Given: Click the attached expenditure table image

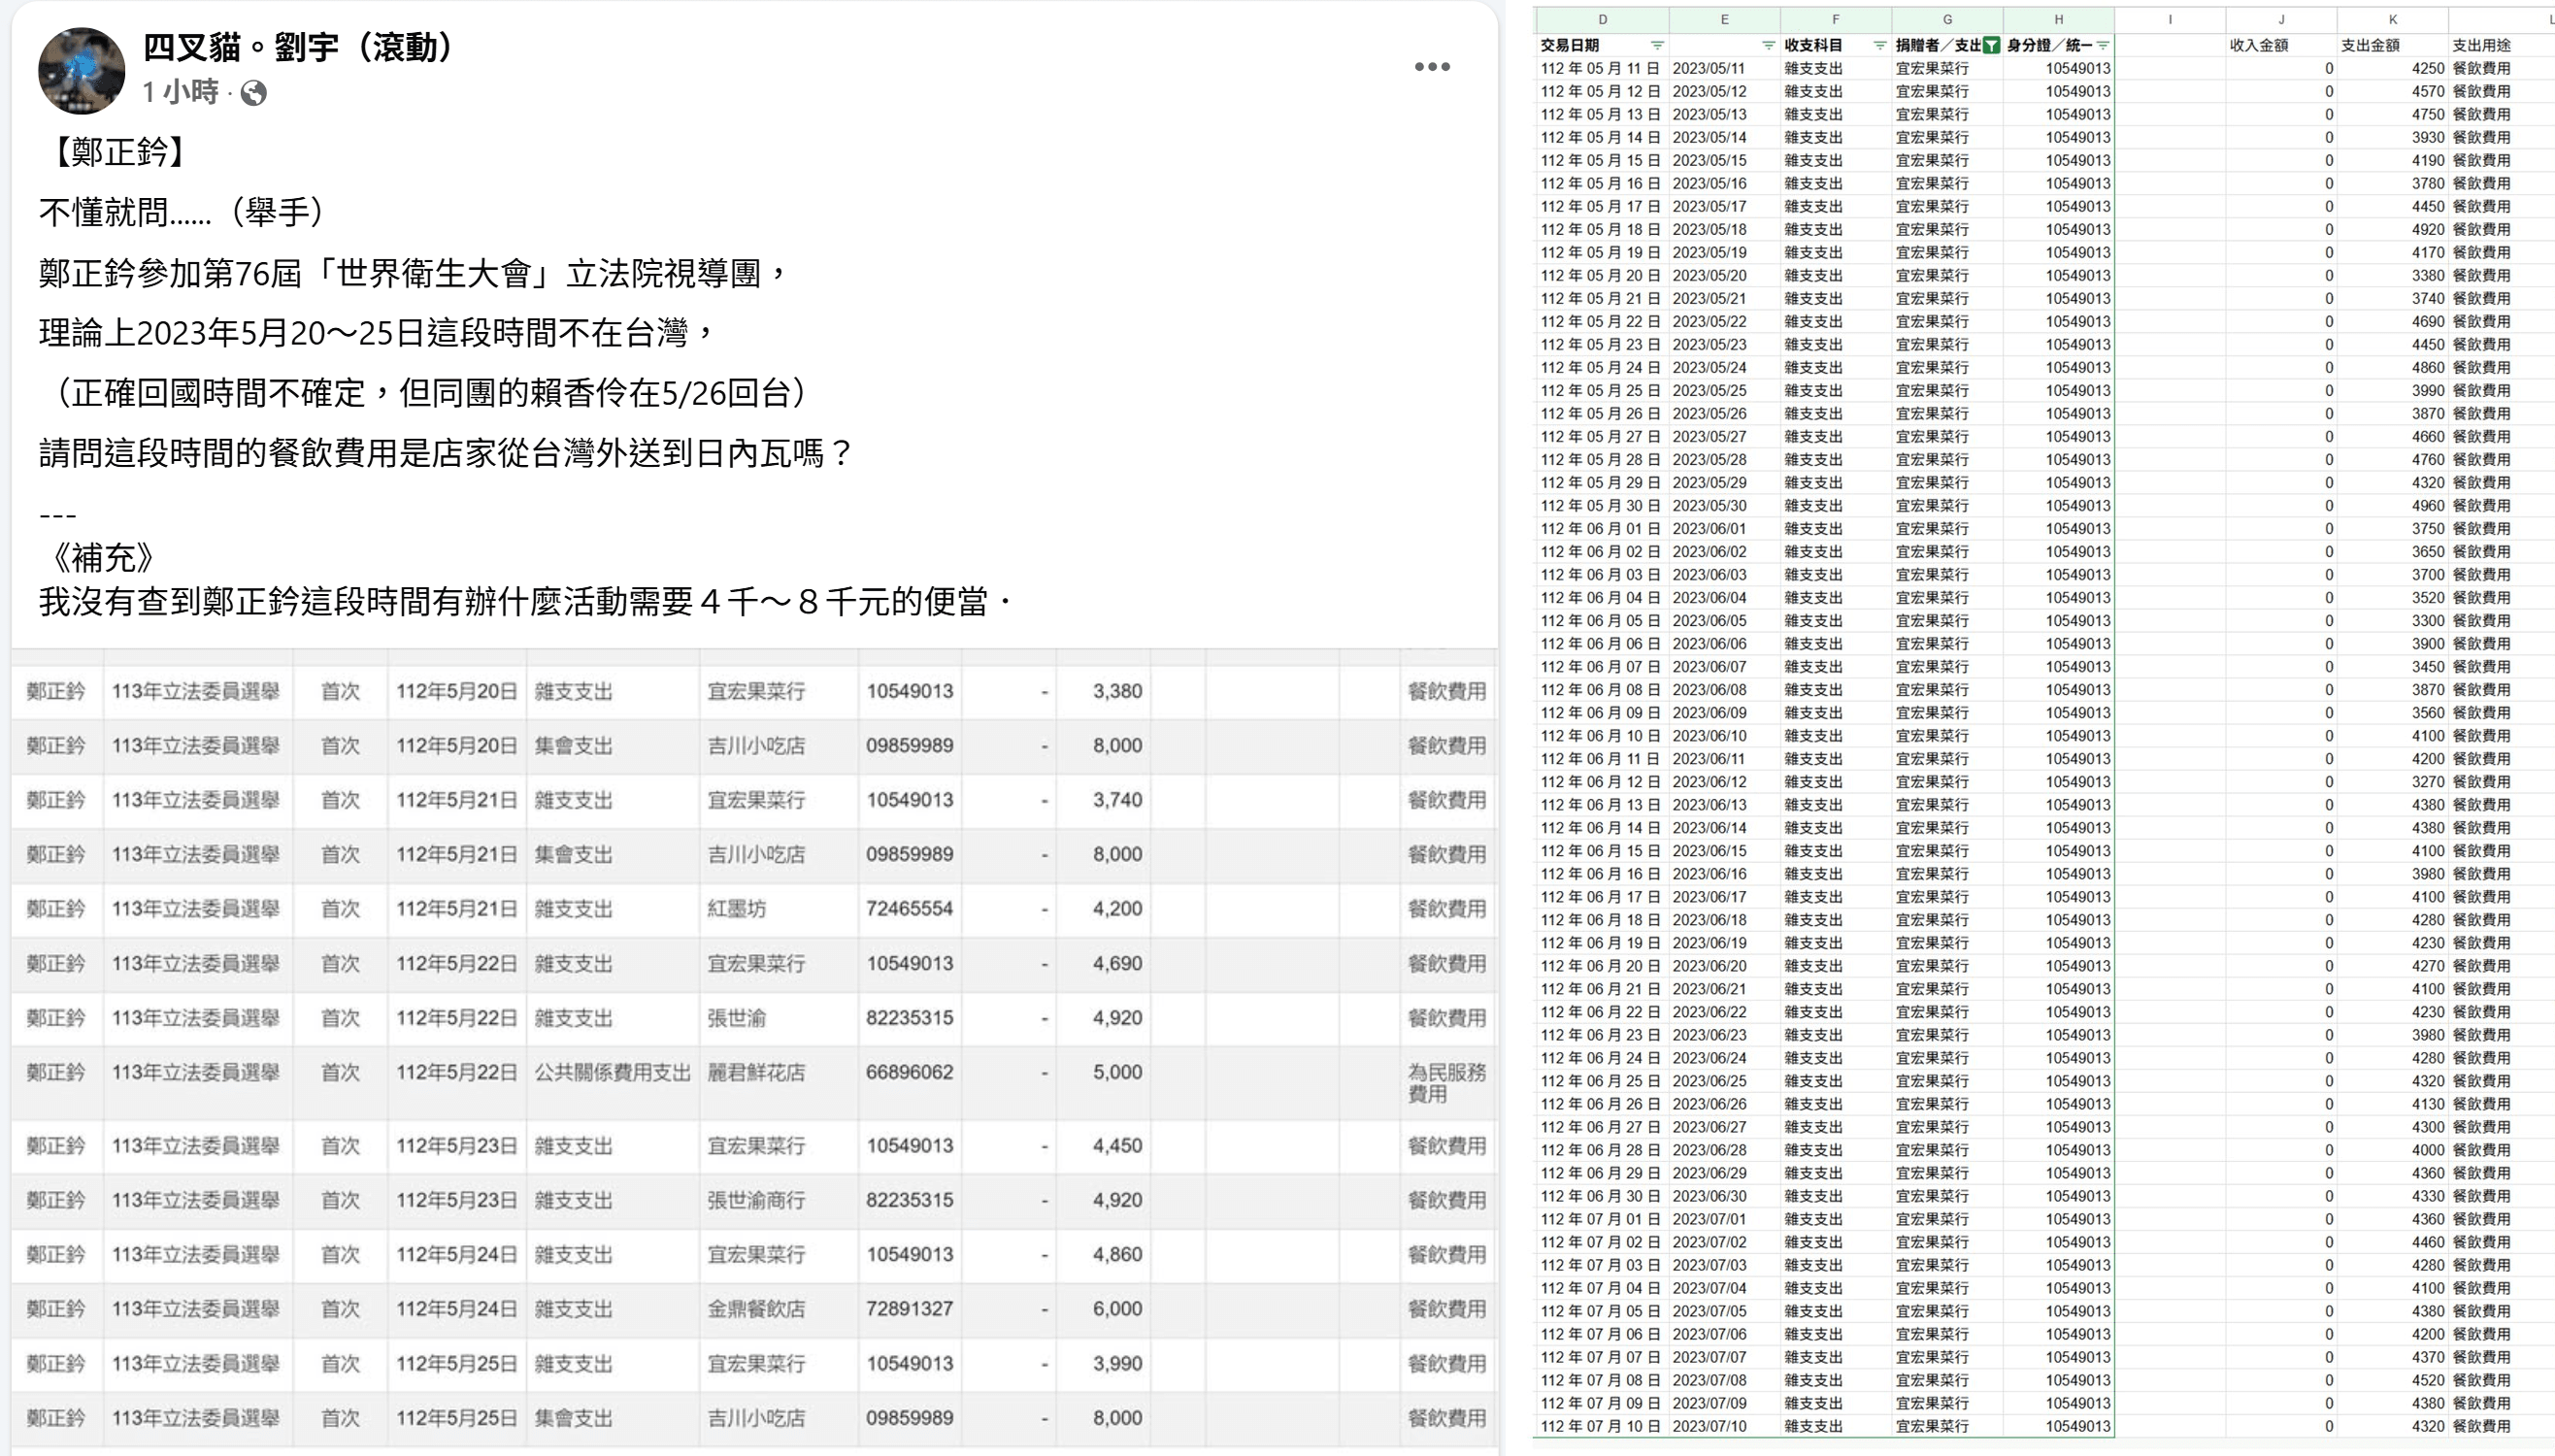Looking at the screenshot, I should 750,1050.
